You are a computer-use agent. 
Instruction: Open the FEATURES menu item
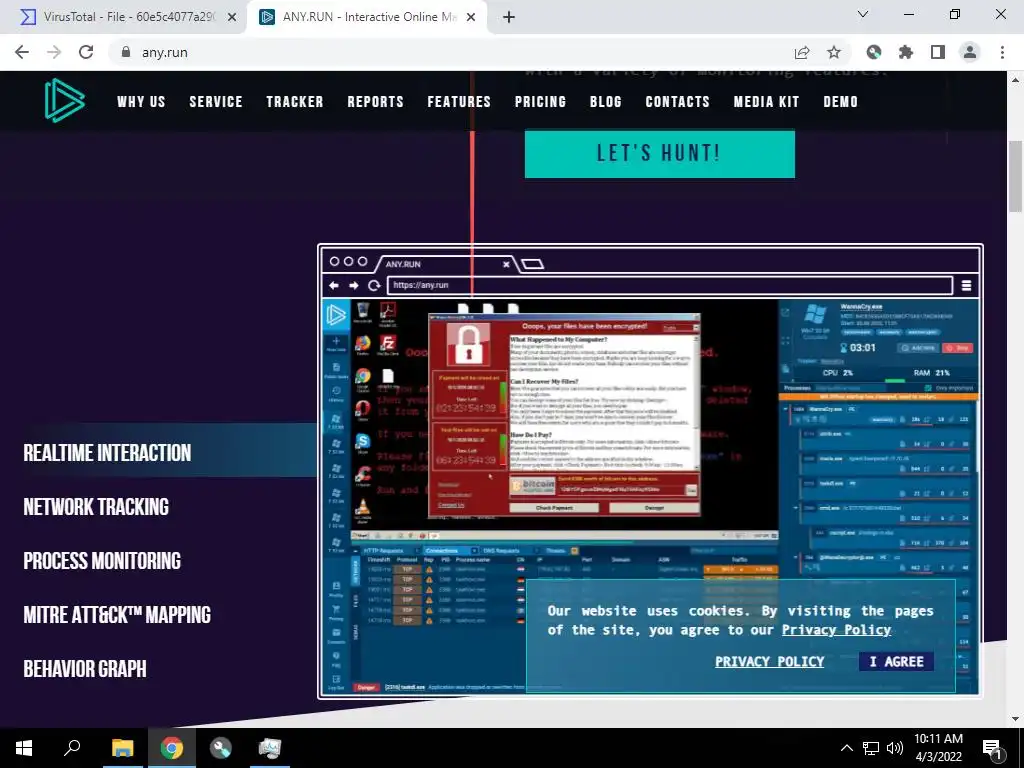[x=459, y=102]
